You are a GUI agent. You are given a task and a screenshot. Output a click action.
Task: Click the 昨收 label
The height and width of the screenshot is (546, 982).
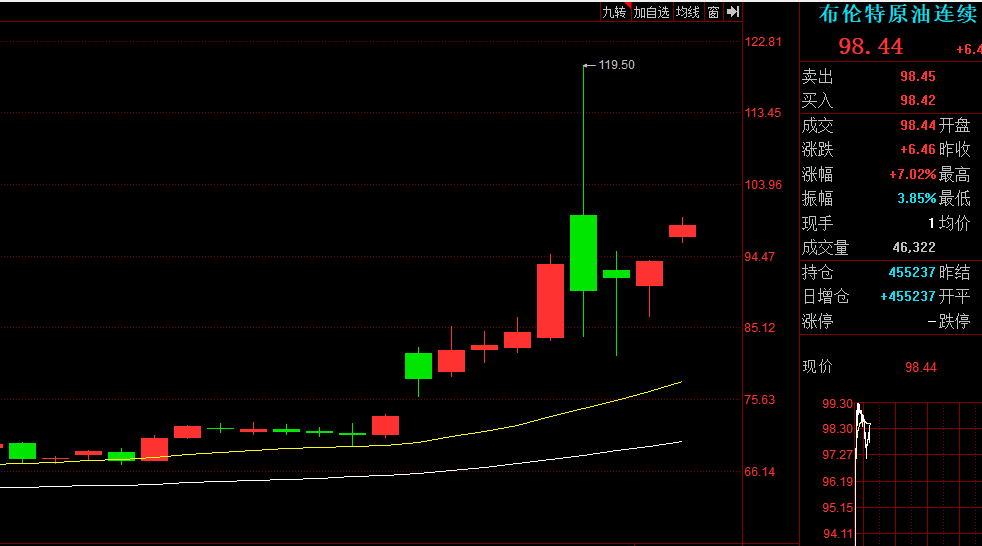click(954, 149)
